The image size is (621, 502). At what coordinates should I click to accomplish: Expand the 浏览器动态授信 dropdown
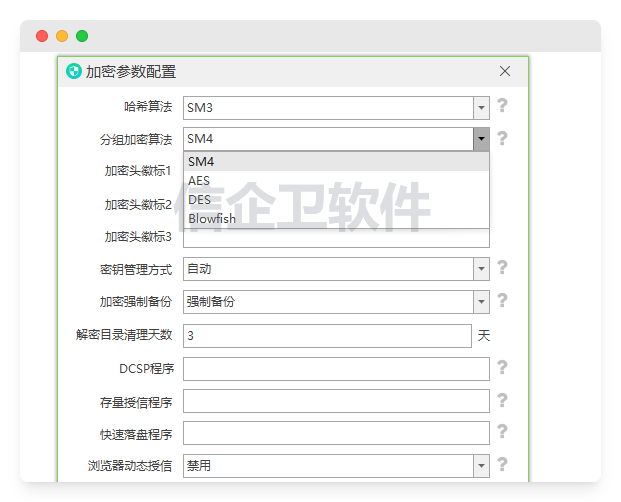(481, 465)
